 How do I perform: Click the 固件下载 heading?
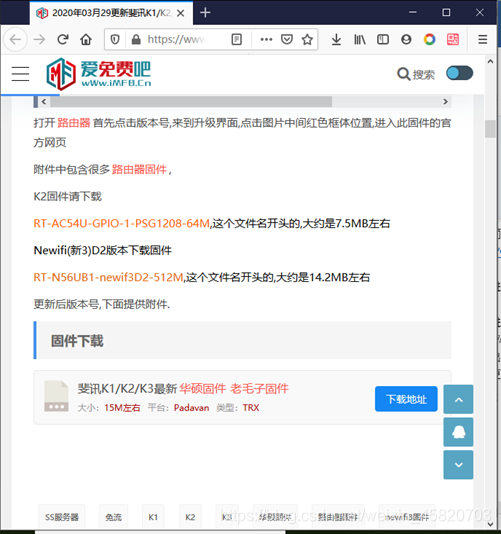tap(77, 341)
